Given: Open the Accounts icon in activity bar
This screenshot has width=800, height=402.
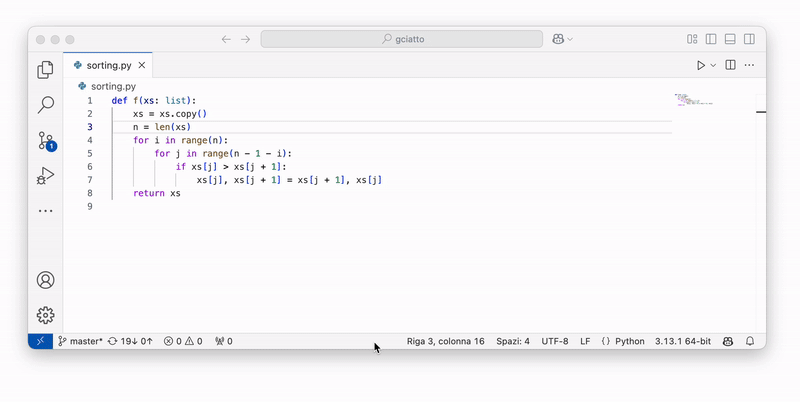Looking at the screenshot, I should 45,280.
